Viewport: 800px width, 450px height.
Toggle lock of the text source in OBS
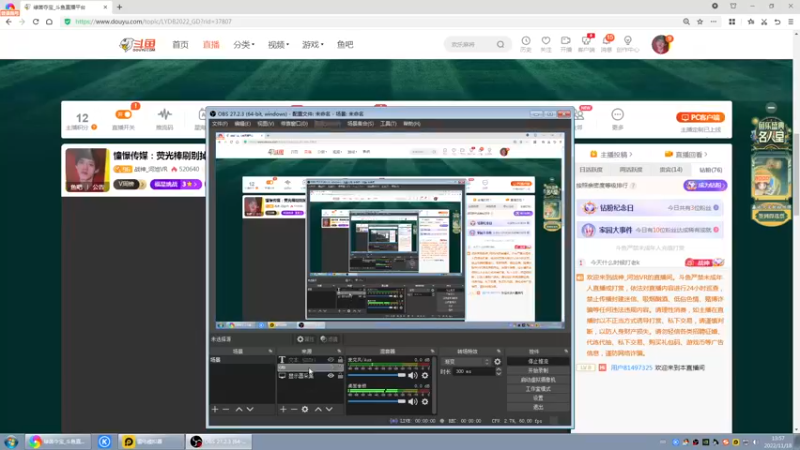pyautogui.click(x=340, y=360)
